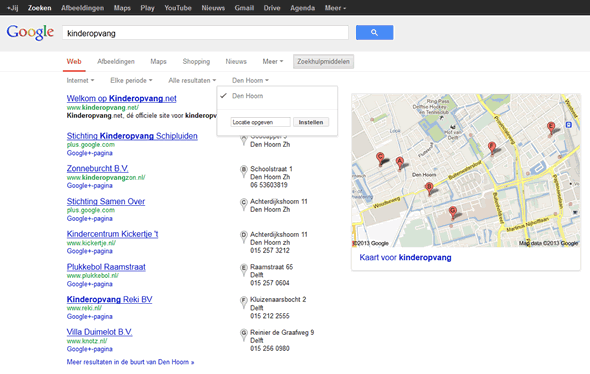Open Play from the top bar
Viewport: 590px width, 374px height.
[x=148, y=8]
